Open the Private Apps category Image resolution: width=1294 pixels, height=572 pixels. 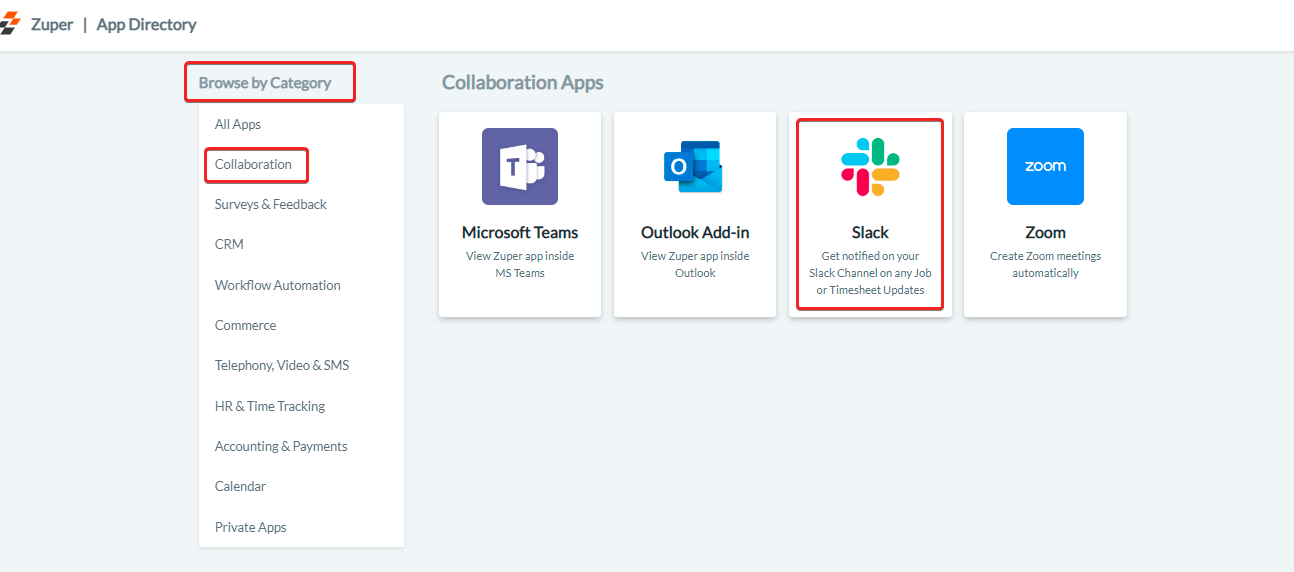point(251,527)
